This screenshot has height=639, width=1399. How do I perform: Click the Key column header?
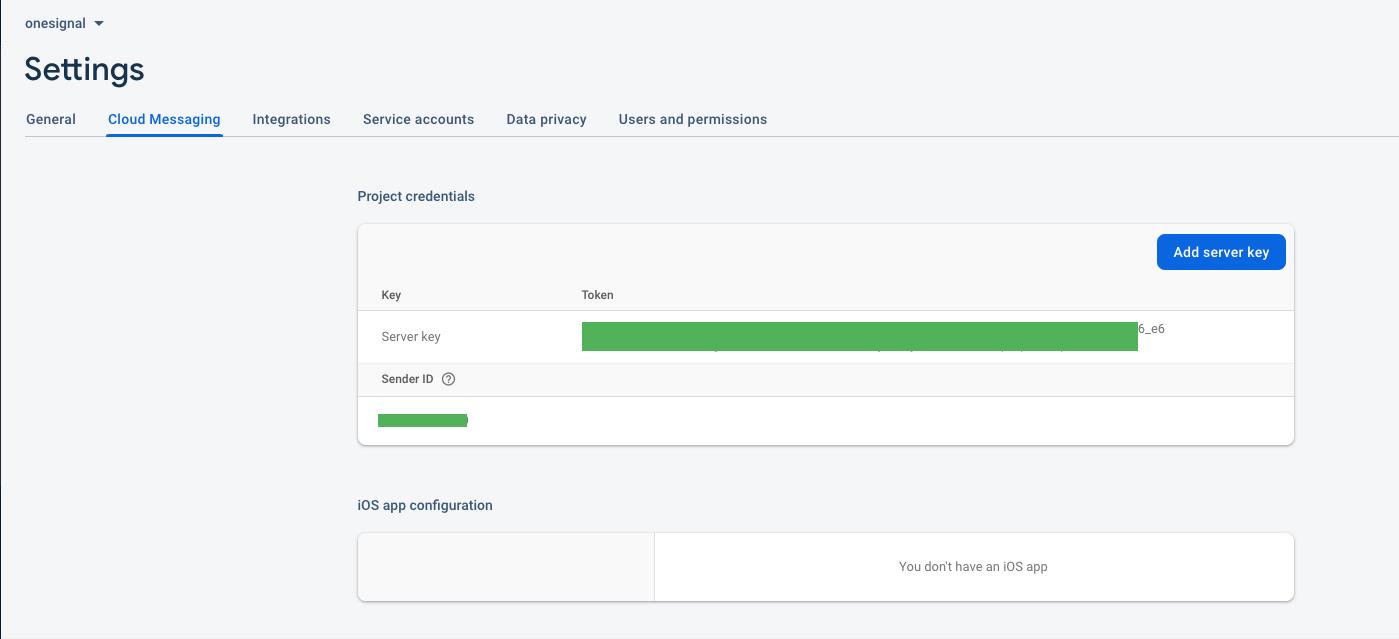click(391, 295)
